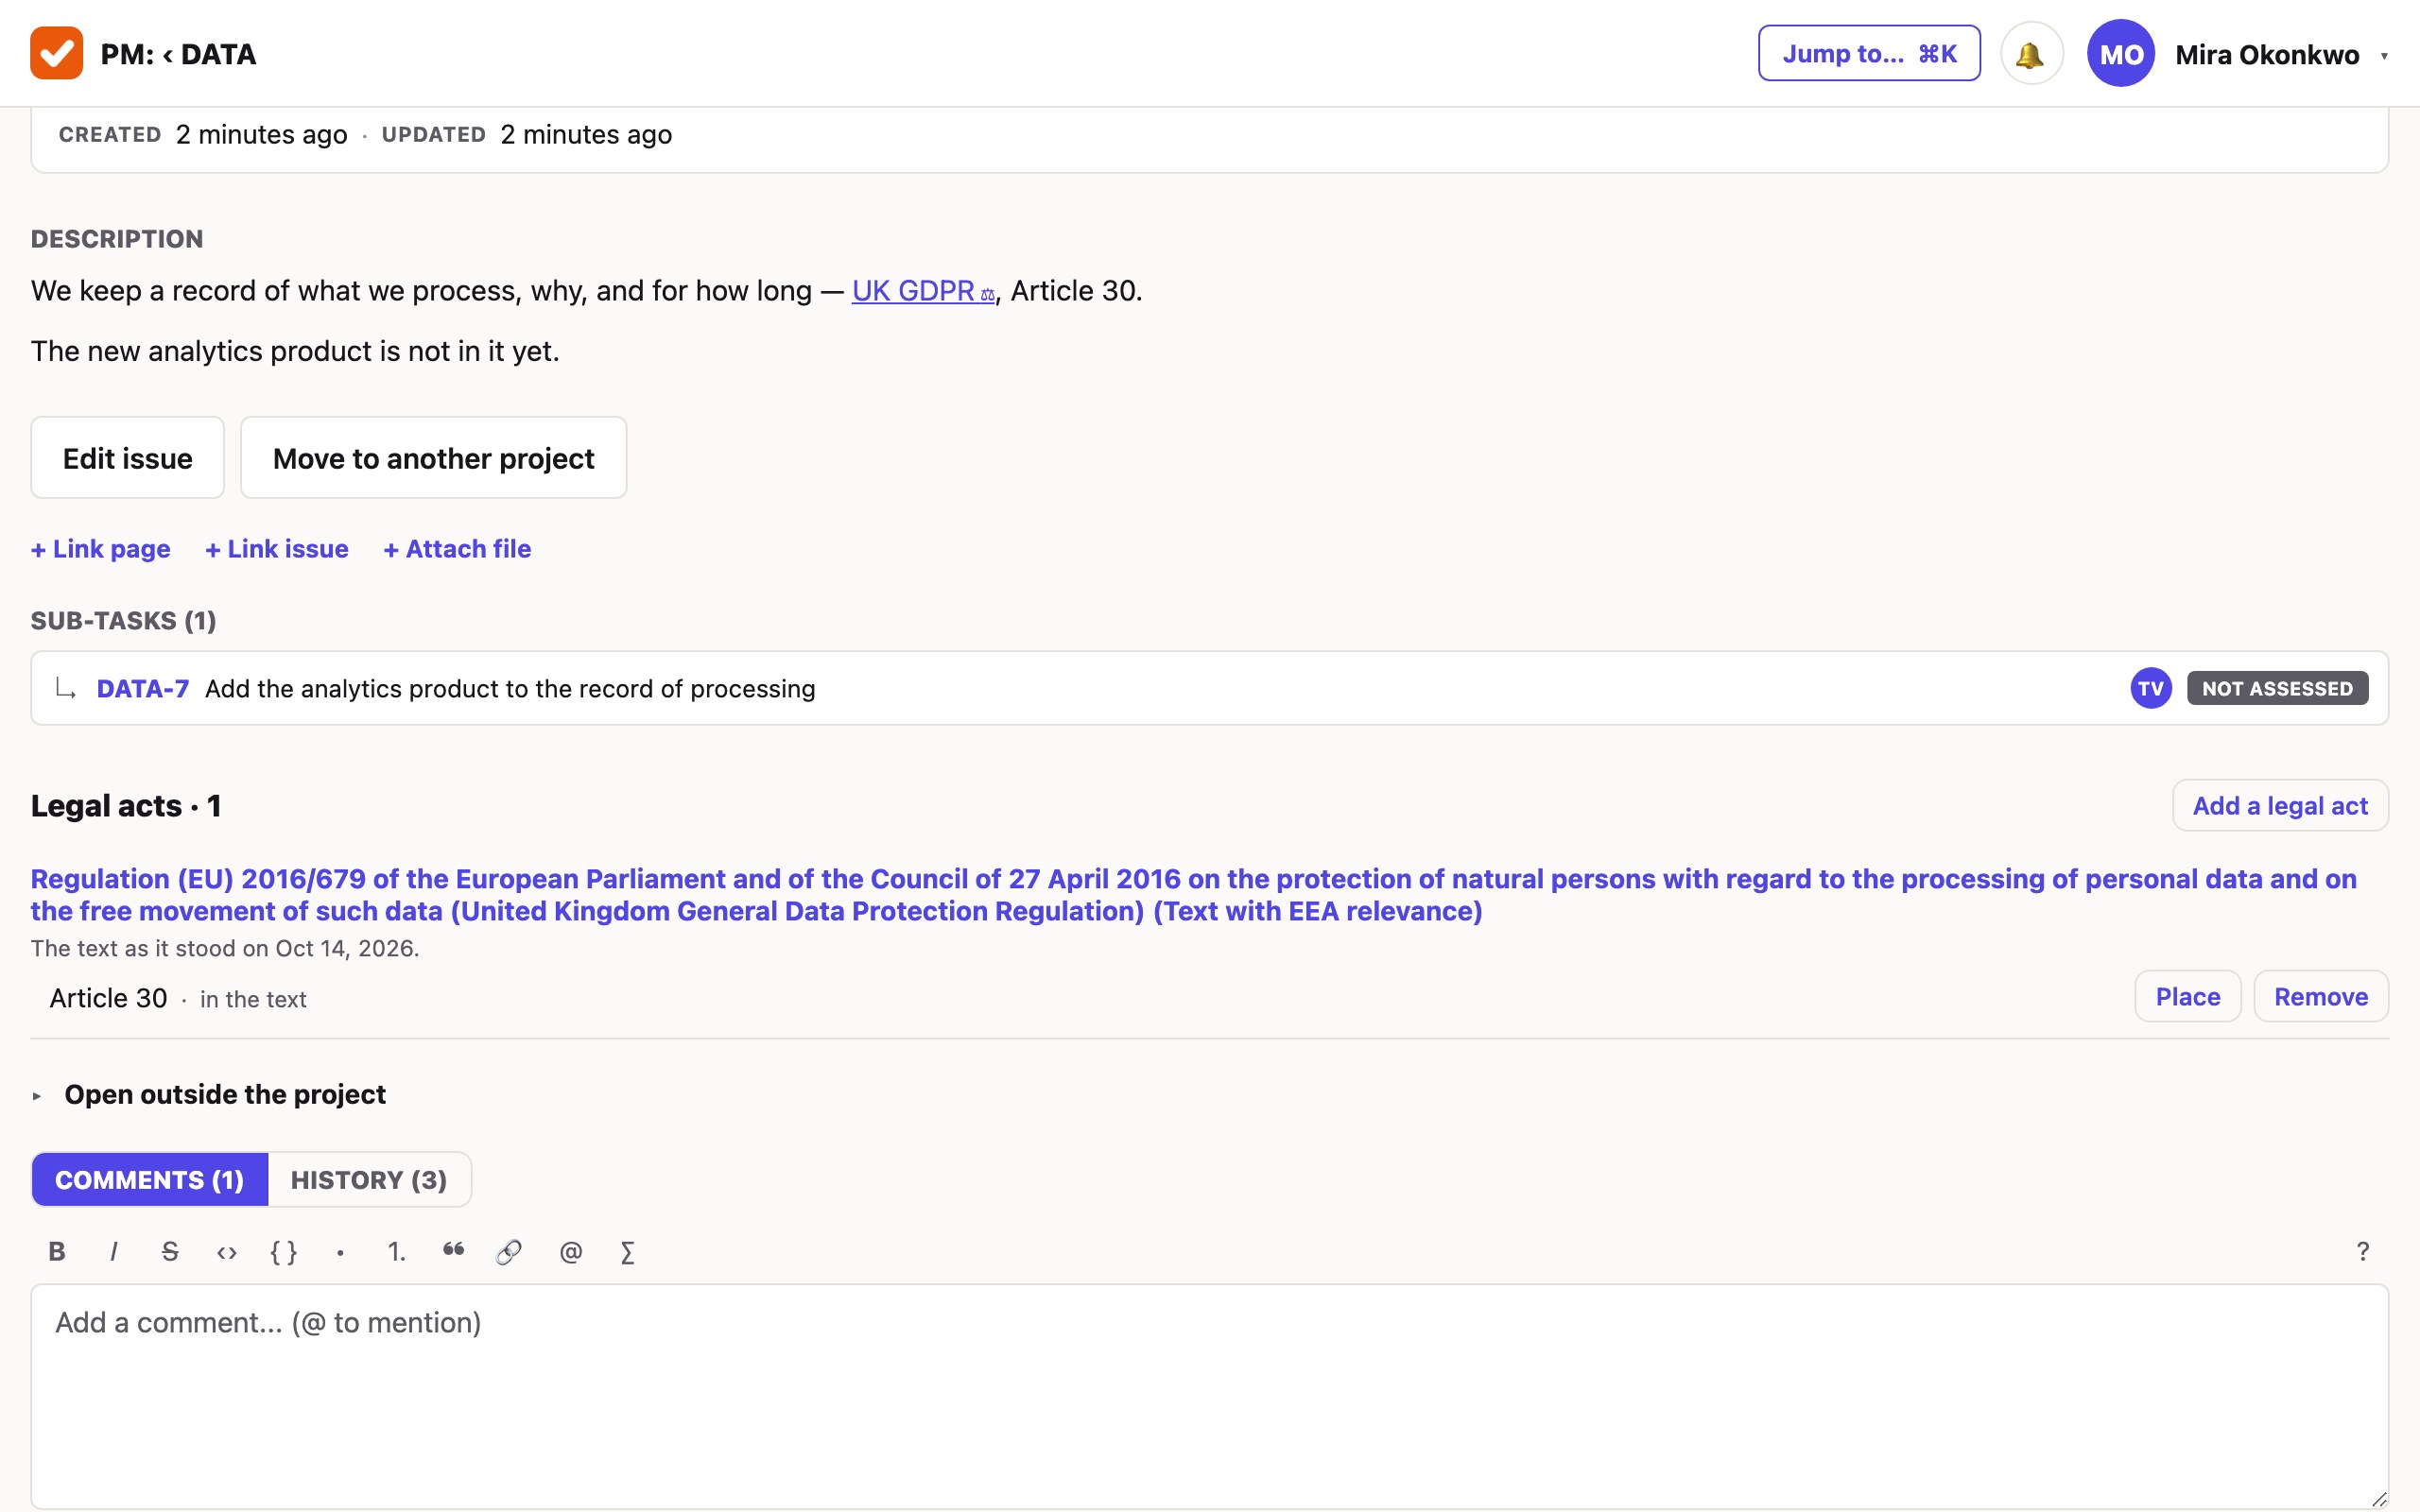Image resolution: width=2420 pixels, height=1512 pixels.
Task: Click Place for Article 30
Action: [x=2188, y=996]
